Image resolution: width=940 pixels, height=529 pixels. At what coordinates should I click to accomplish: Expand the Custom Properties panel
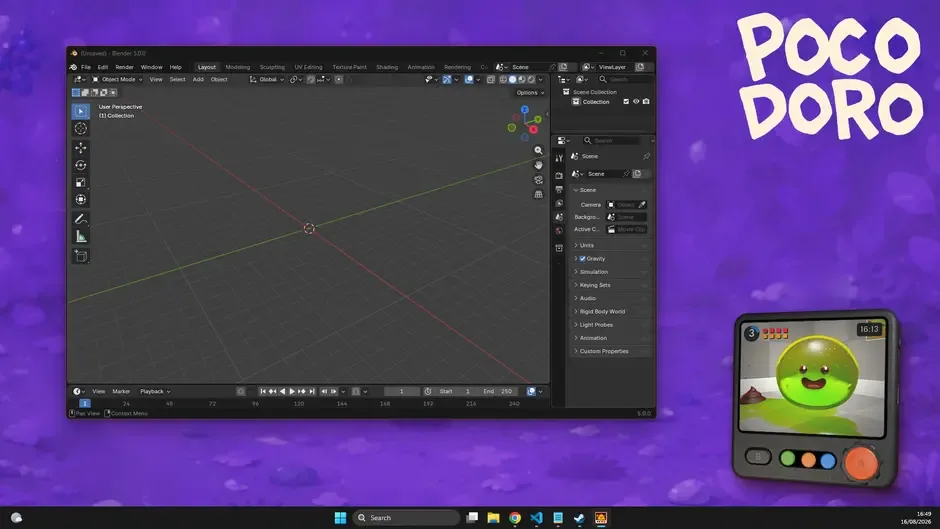(610, 351)
